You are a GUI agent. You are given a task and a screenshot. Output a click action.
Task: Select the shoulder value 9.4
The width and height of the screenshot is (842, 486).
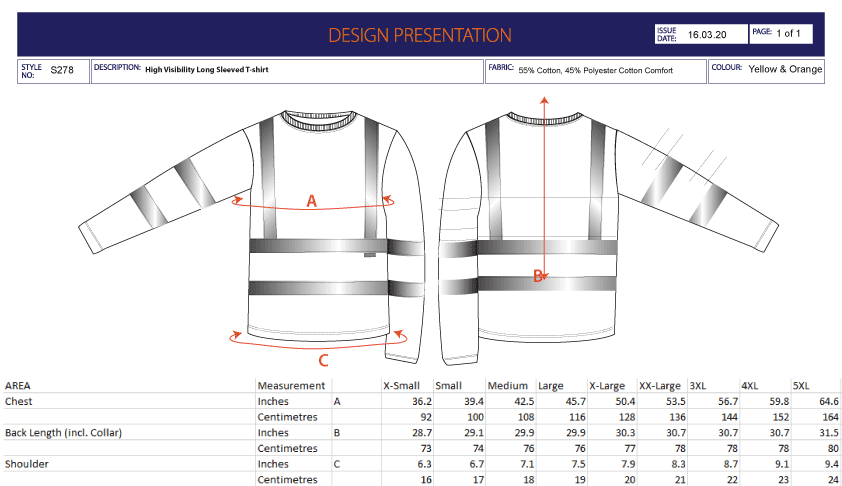(x=831, y=463)
